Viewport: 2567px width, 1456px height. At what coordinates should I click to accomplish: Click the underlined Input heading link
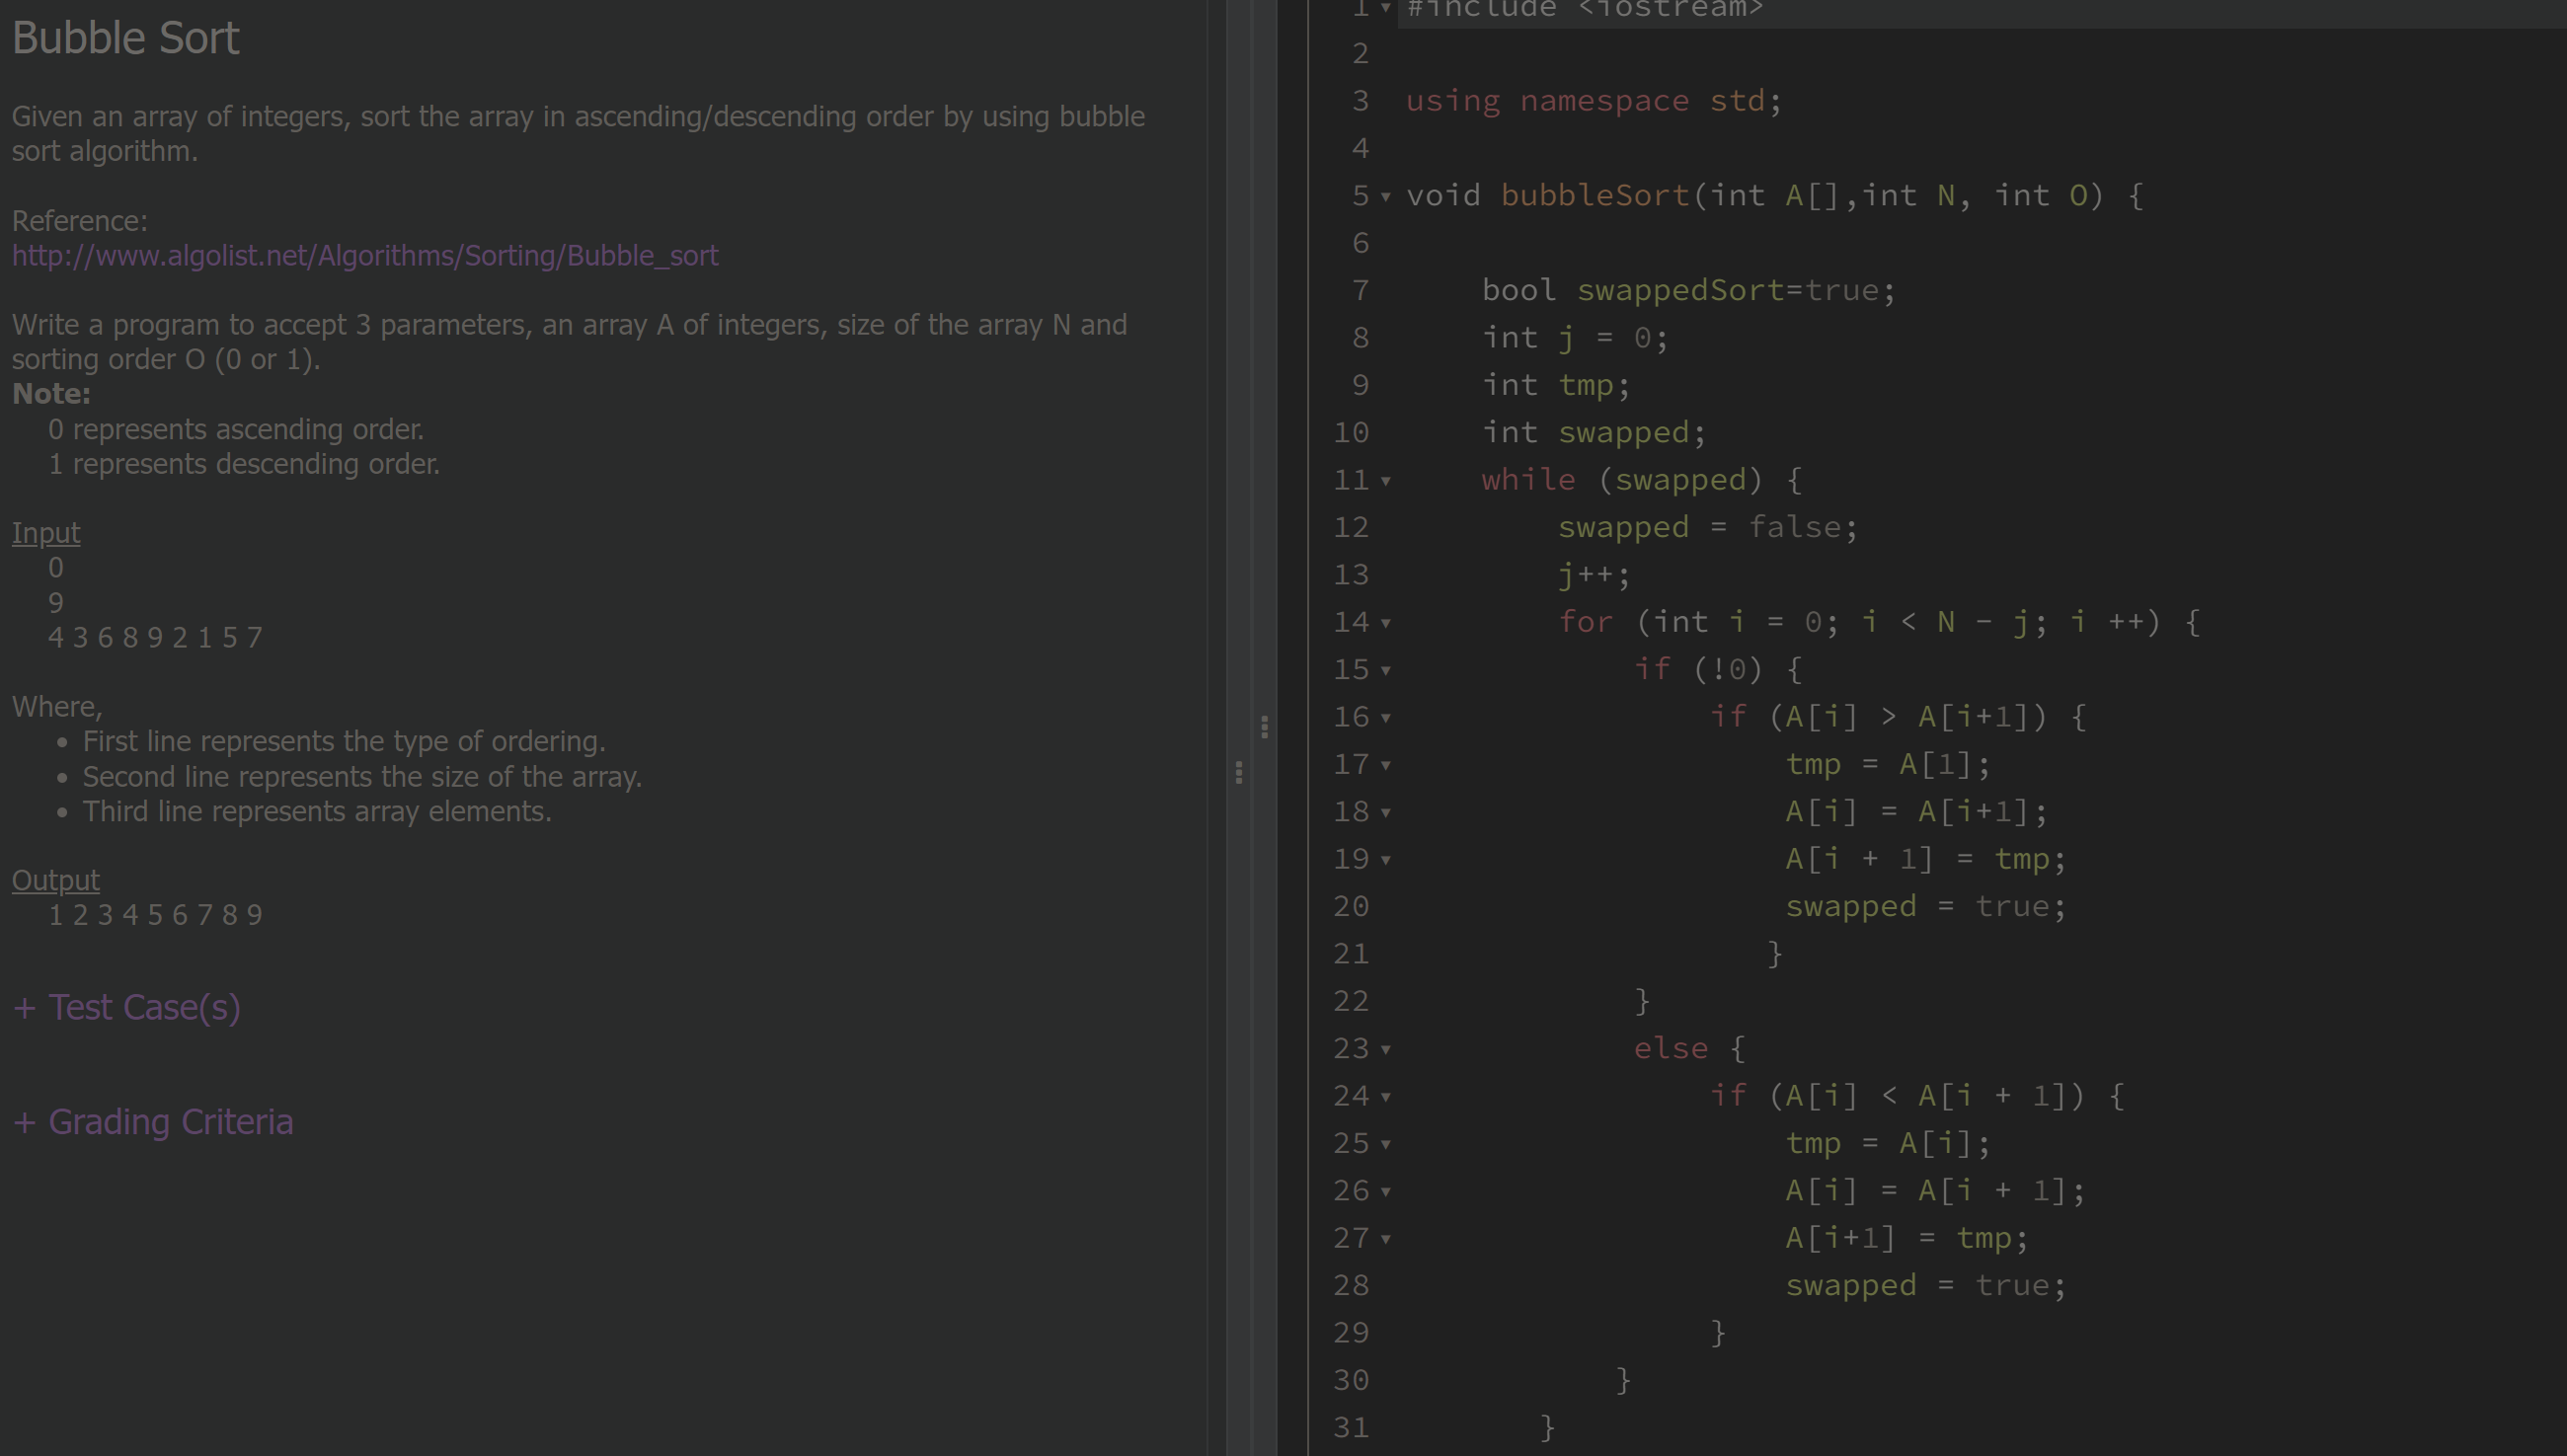[x=45, y=532]
